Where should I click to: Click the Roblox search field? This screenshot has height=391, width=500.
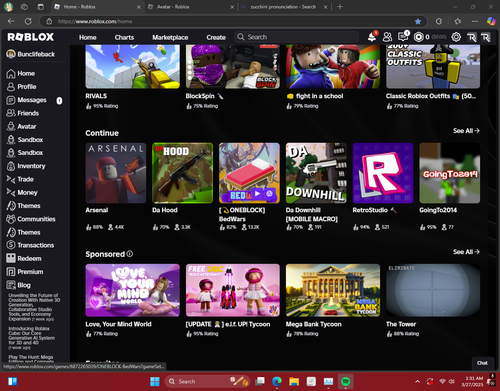click(297, 37)
